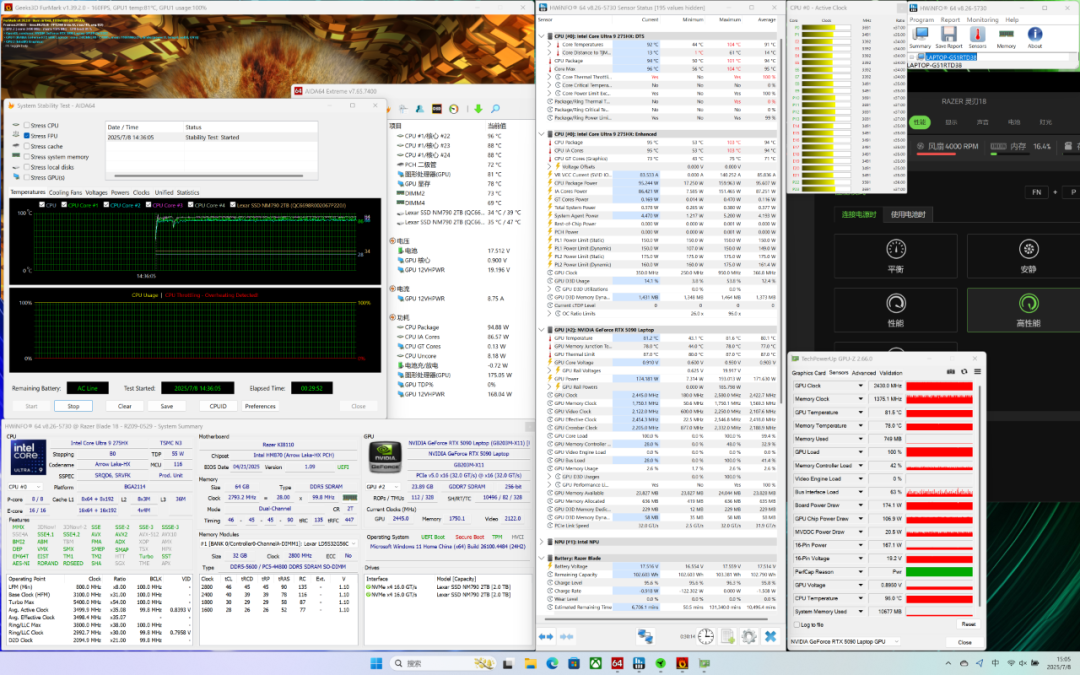Open the Windows Start menu
The height and width of the screenshot is (675, 1080).
pos(376,663)
